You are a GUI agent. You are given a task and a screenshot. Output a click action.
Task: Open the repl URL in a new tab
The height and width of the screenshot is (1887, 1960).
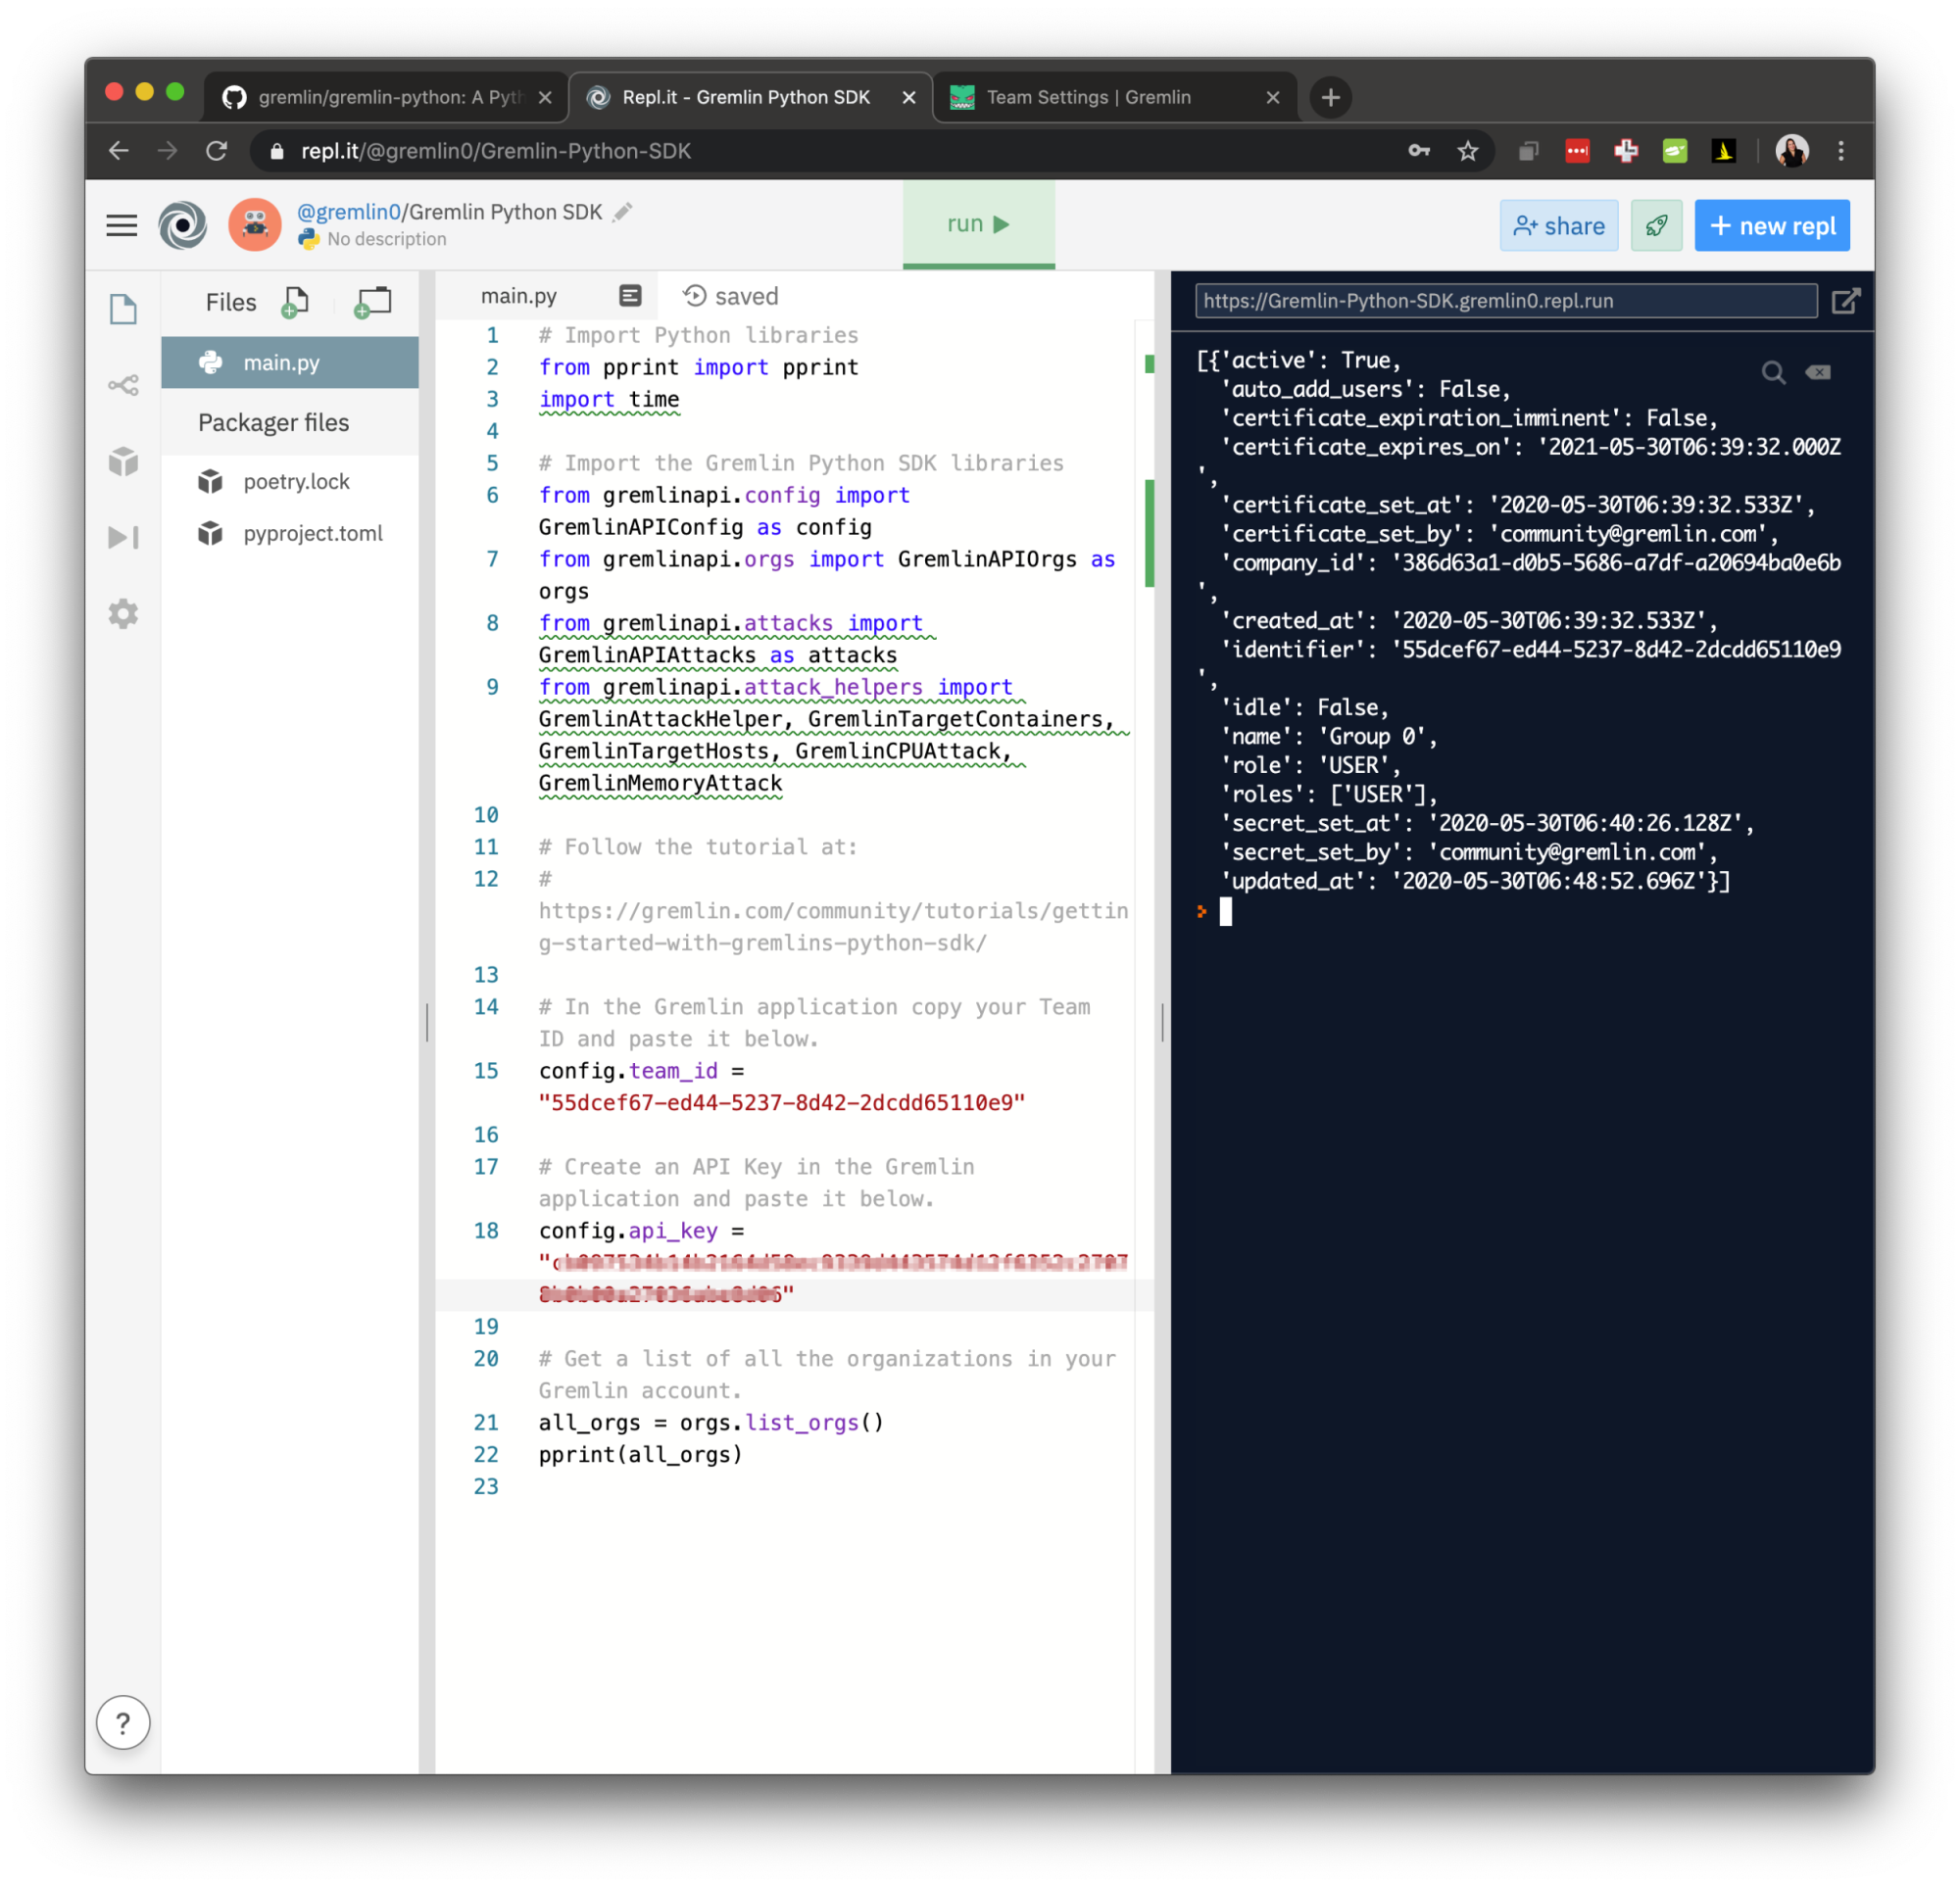pyautogui.click(x=1845, y=300)
